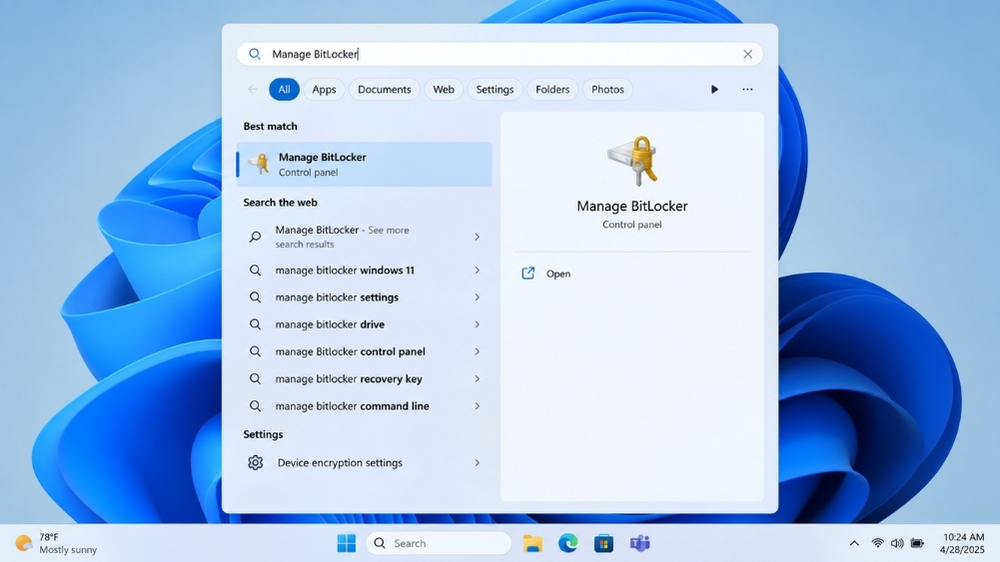The width and height of the screenshot is (1000, 562).
Task: Select 'manage bitlocker drive' suggestion
Action: (x=364, y=325)
